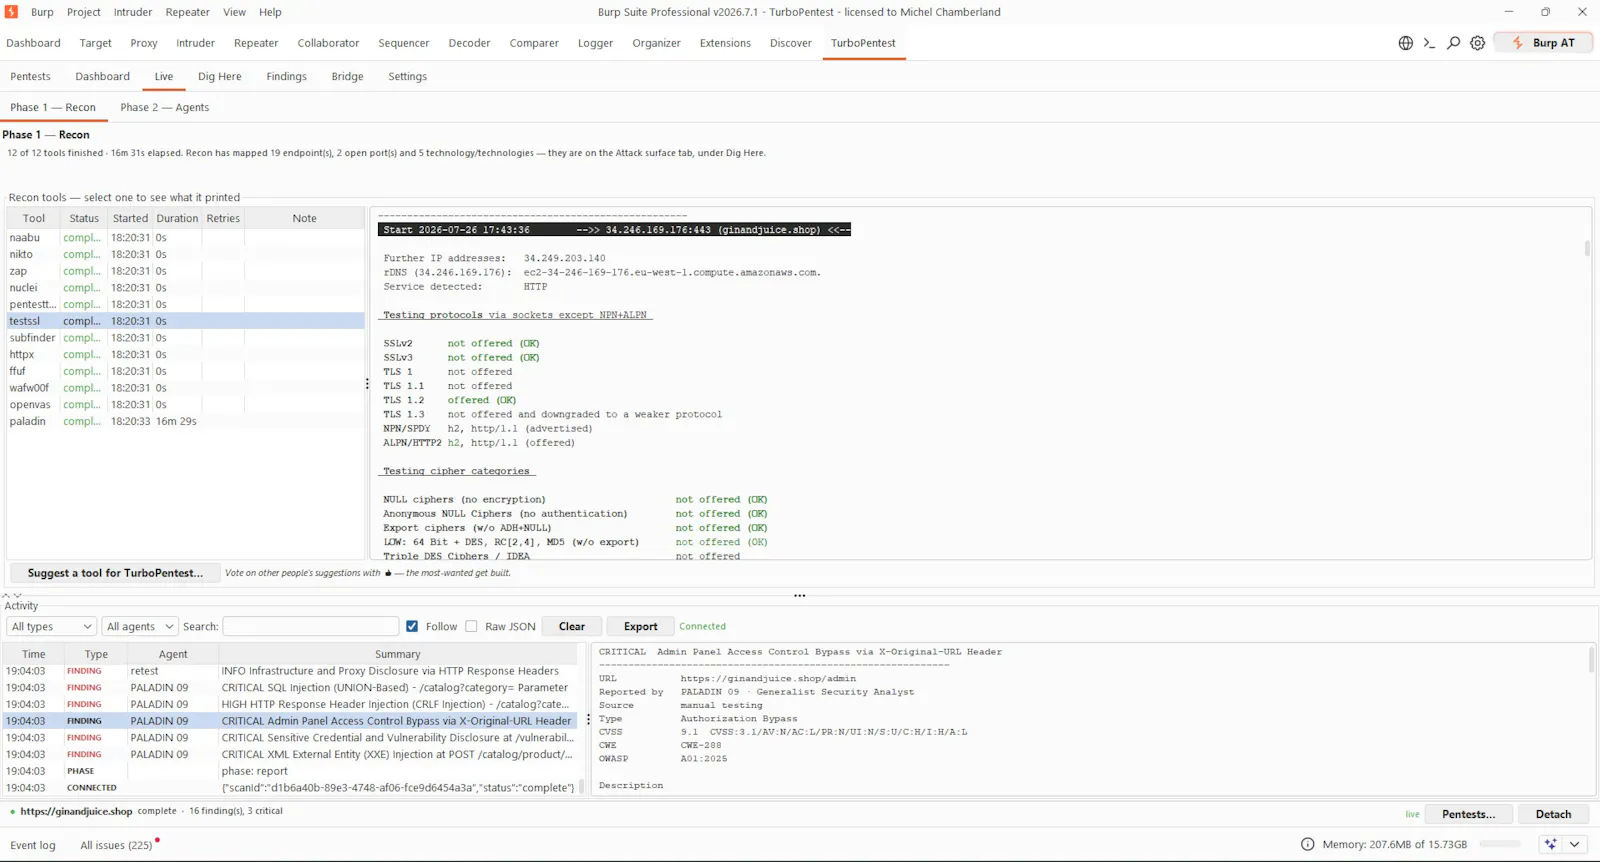Image resolution: width=1600 pixels, height=862 pixels.
Task: Click the Detach button
Action: tap(1553, 814)
